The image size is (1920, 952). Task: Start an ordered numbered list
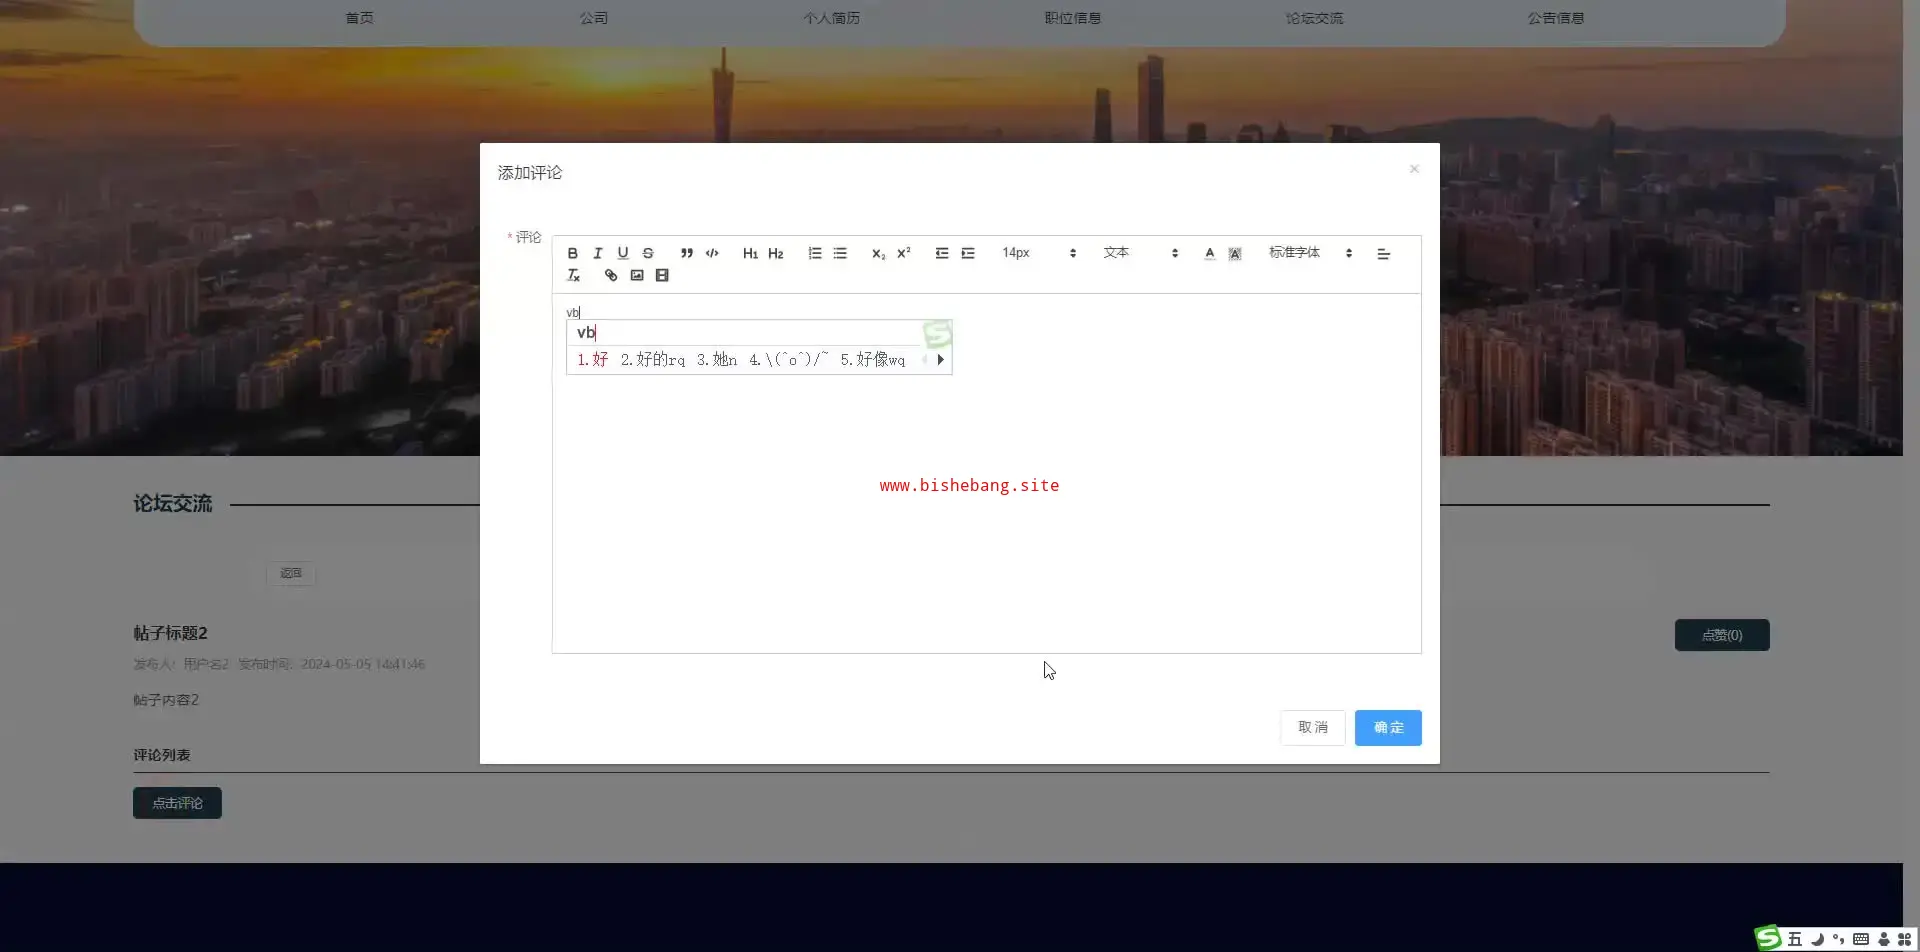click(x=815, y=253)
